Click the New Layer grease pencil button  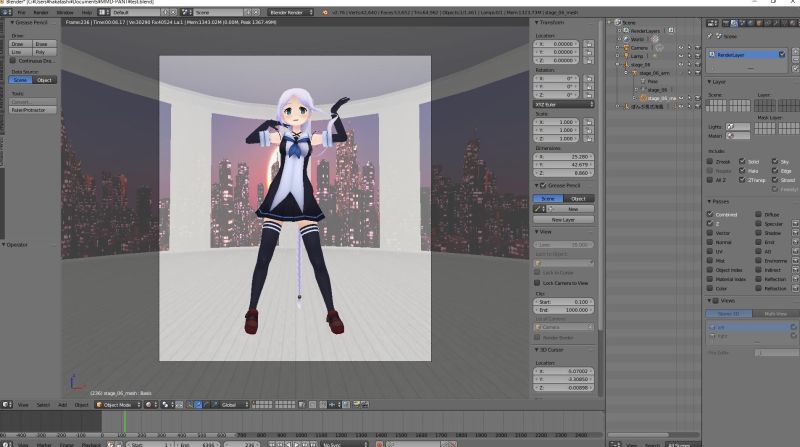(564, 219)
